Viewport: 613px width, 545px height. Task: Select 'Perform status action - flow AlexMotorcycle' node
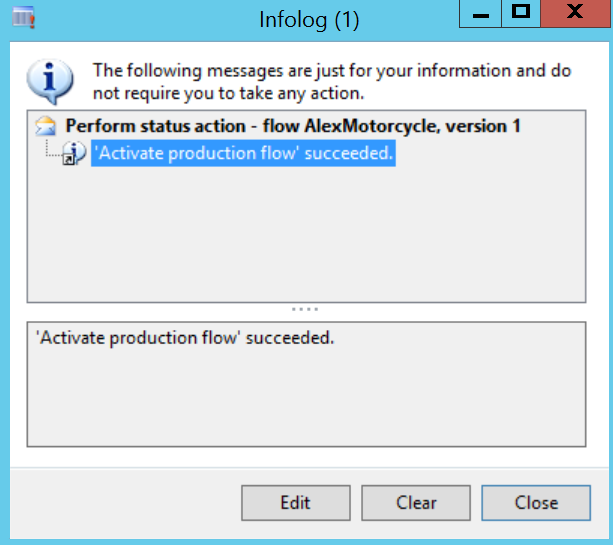point(292,127)
